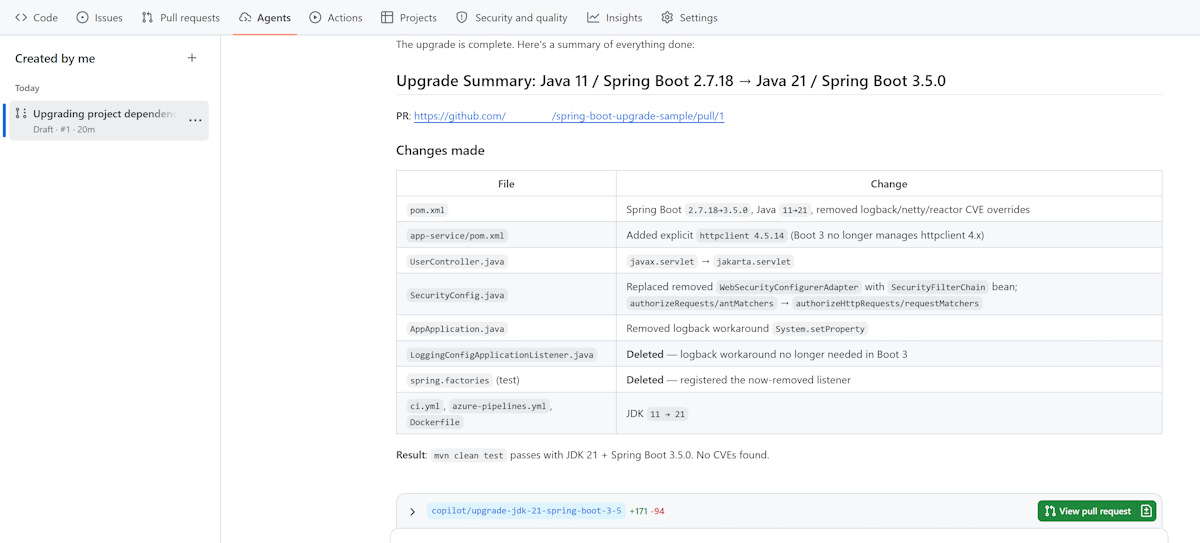Switch to the Projects tab
This screenshot has width=1200, height=543.
click(409, 18)
